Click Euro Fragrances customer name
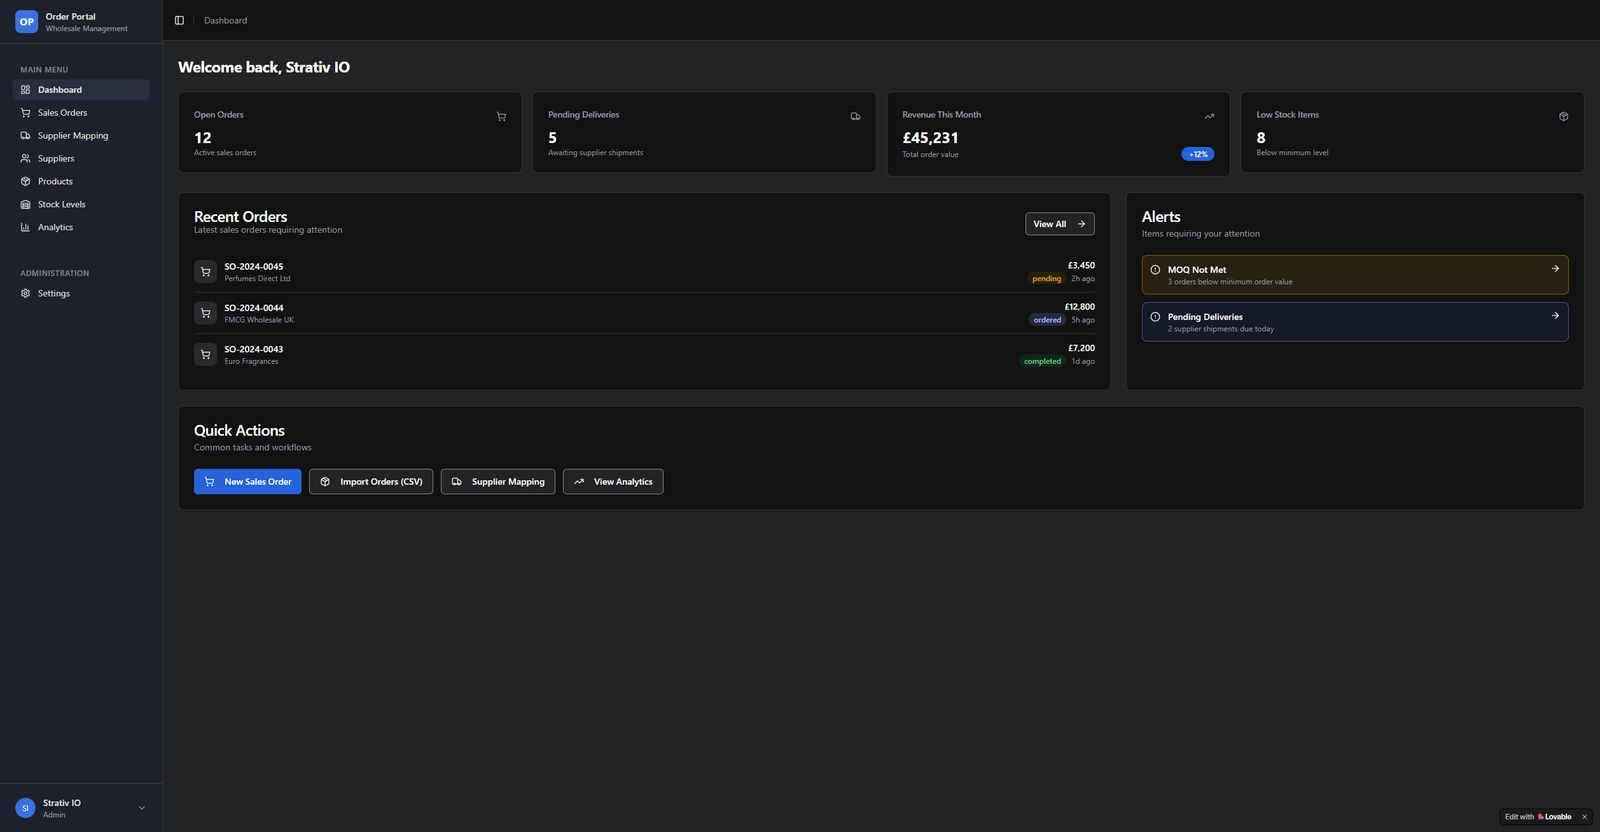 pos(251,361)
